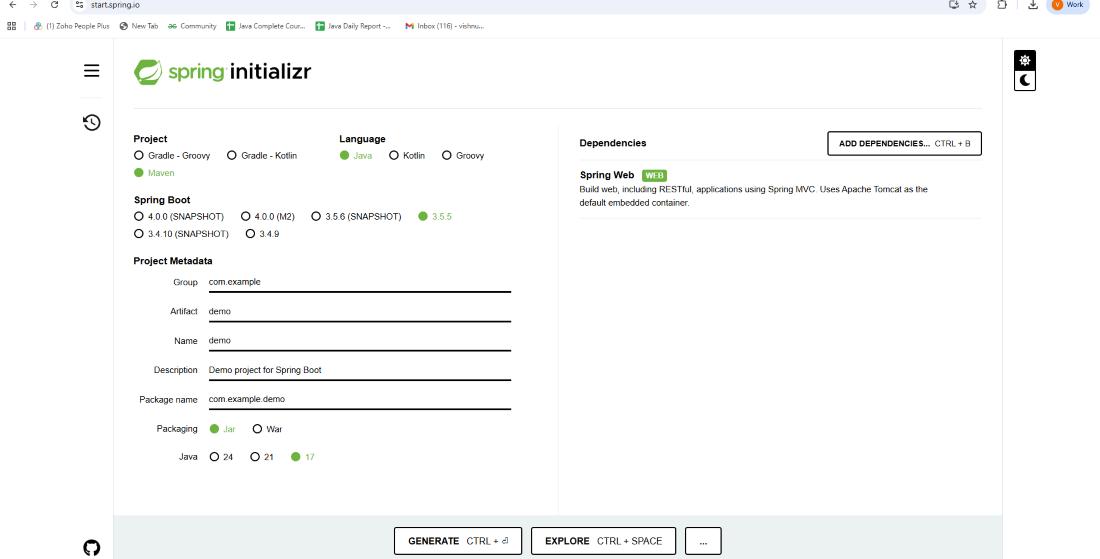
Task: Select Java language
Action: 356,156
